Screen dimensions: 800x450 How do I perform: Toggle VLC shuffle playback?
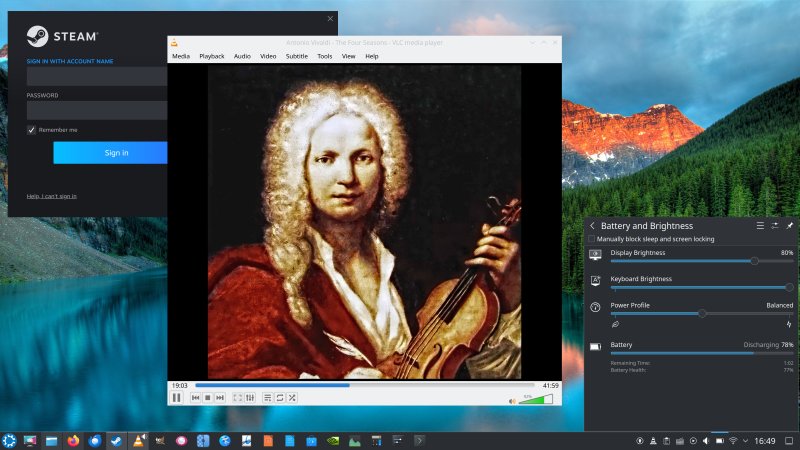(292, 398)
